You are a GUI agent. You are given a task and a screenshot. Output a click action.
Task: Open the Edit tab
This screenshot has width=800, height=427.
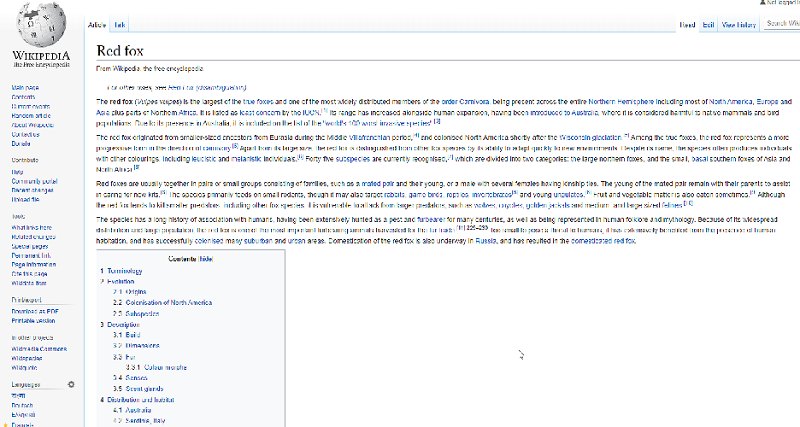coord(708,24)
